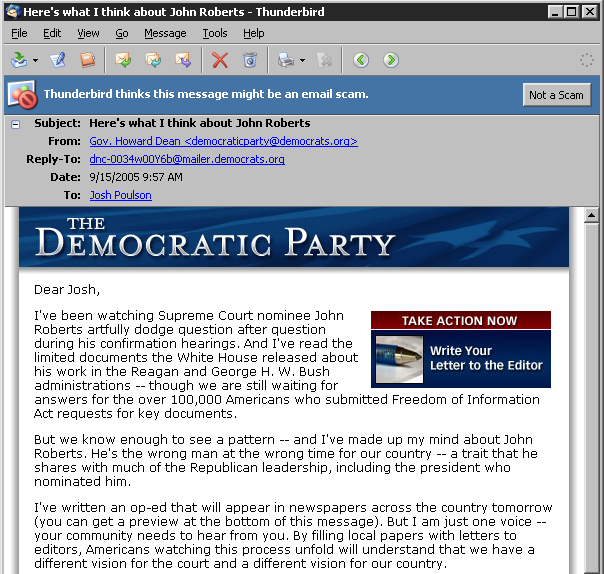Image resolution: width=604 pixels, height=574 pixels.
Task: Go to previous message green arrow
Action: click(361, 60)
